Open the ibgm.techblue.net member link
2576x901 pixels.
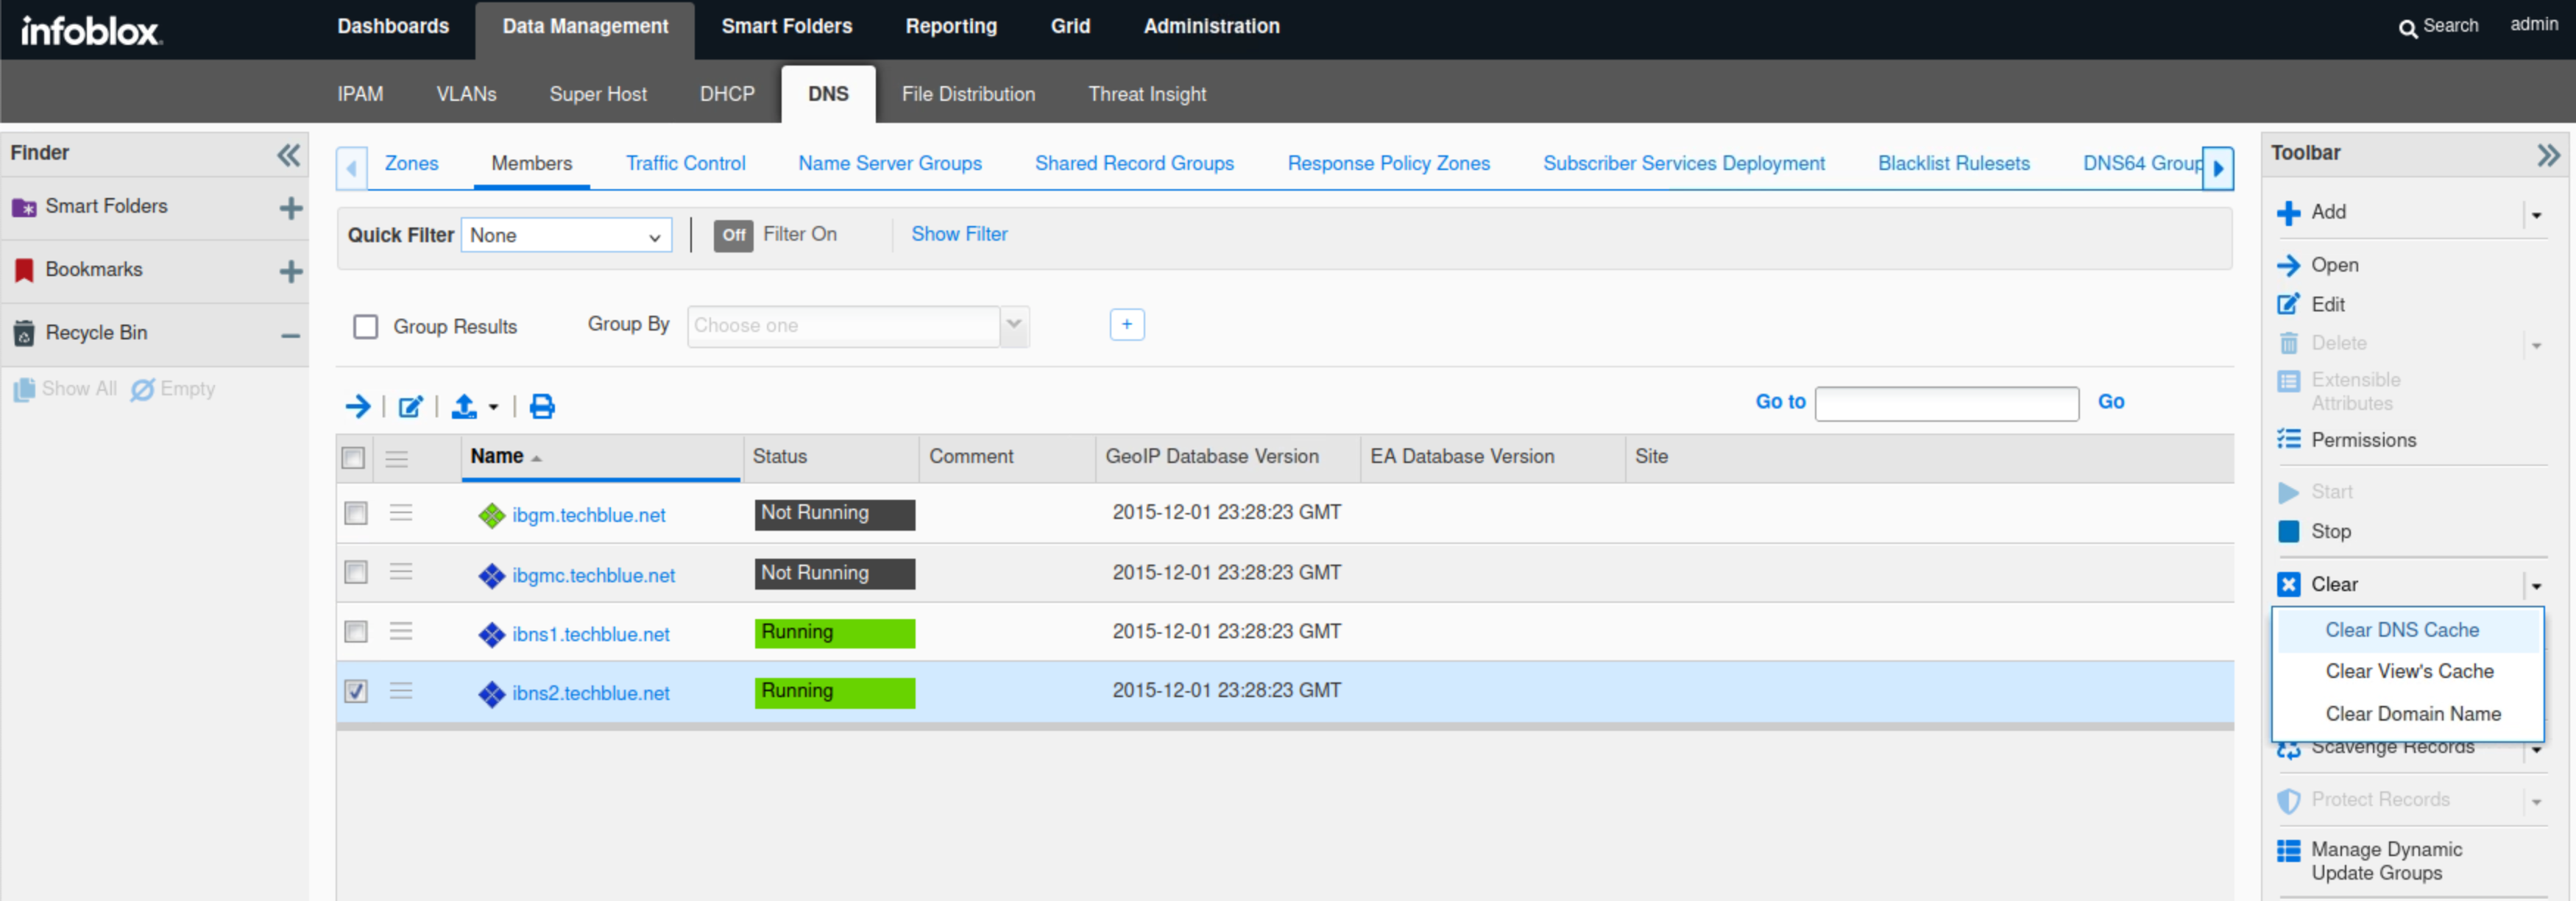click(588, 515)
